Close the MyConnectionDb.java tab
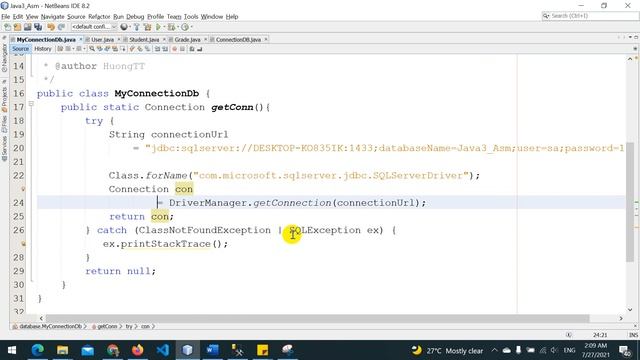Screen dimensions: 640x360 pyautogui.click(x=81, y=39)
